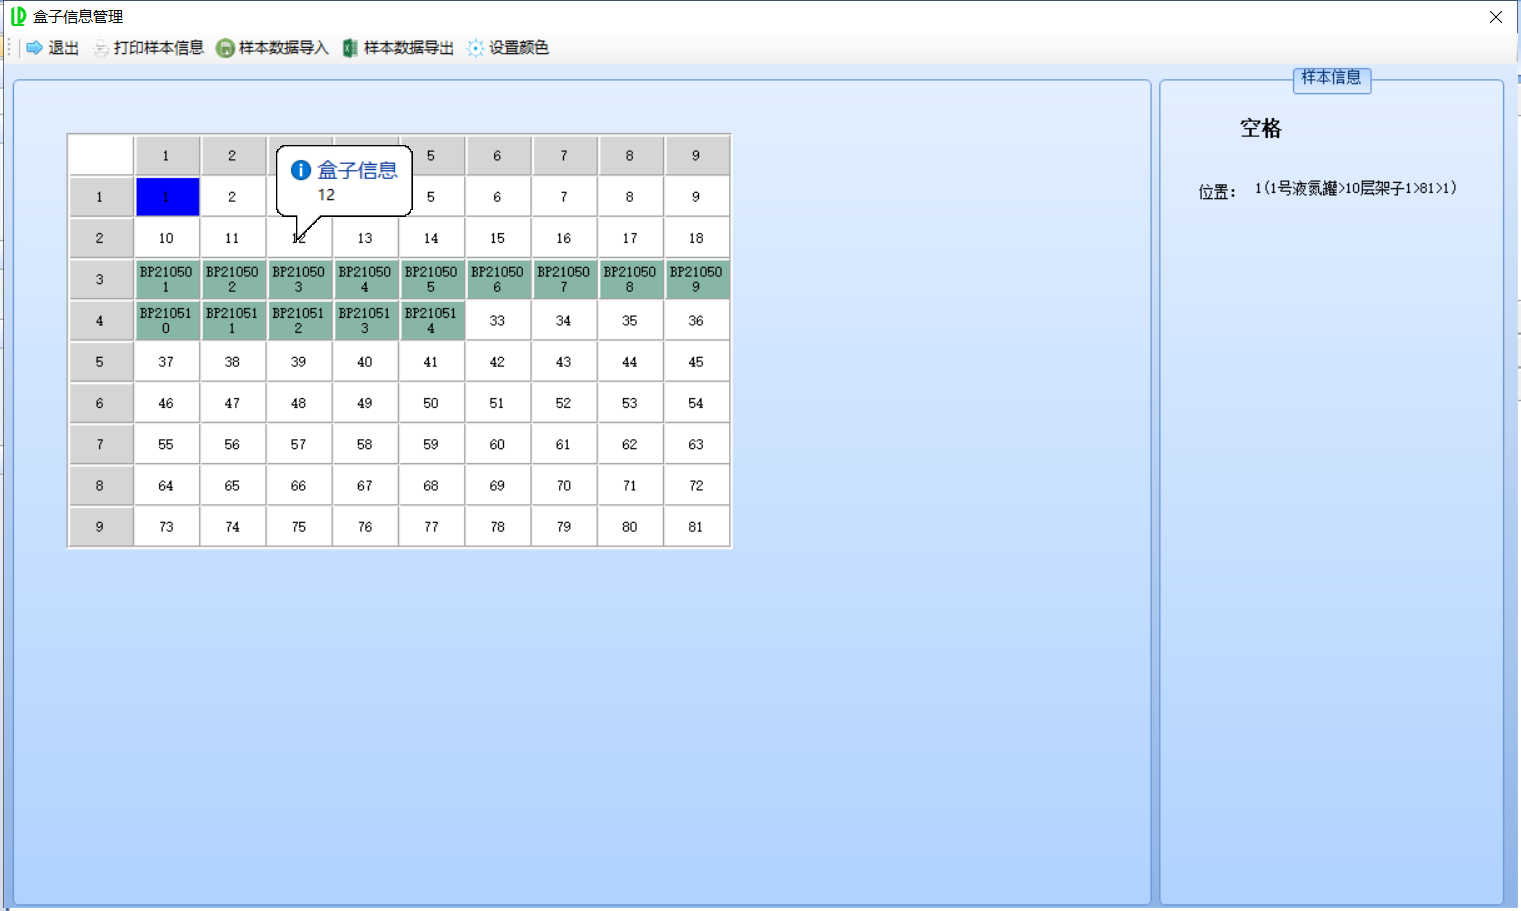Select empty slot 36
Image resolution: width=1521 pixels, height=911 pixels.
tap(697, 321)
